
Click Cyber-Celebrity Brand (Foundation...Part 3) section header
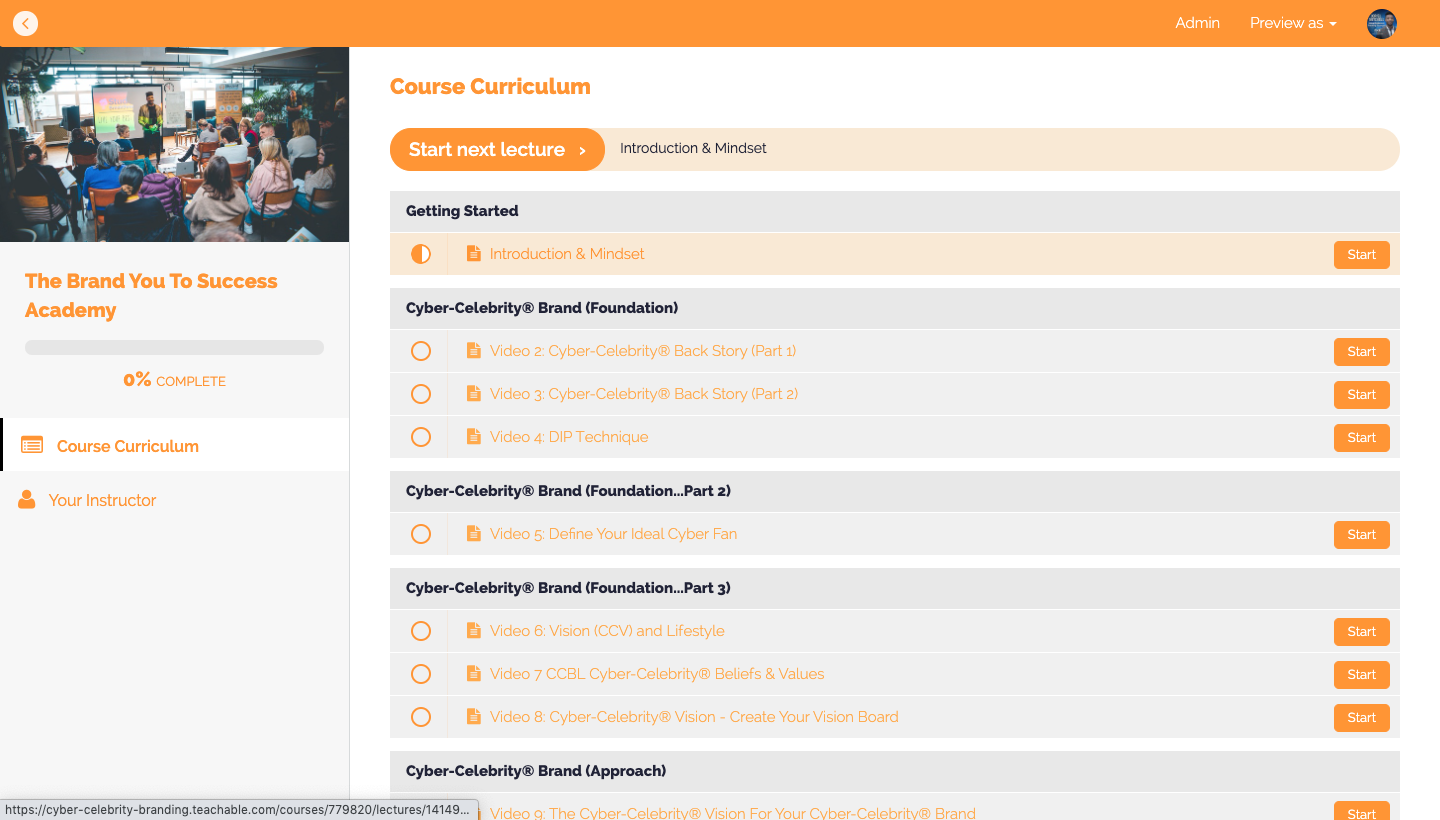coord(895,588)
